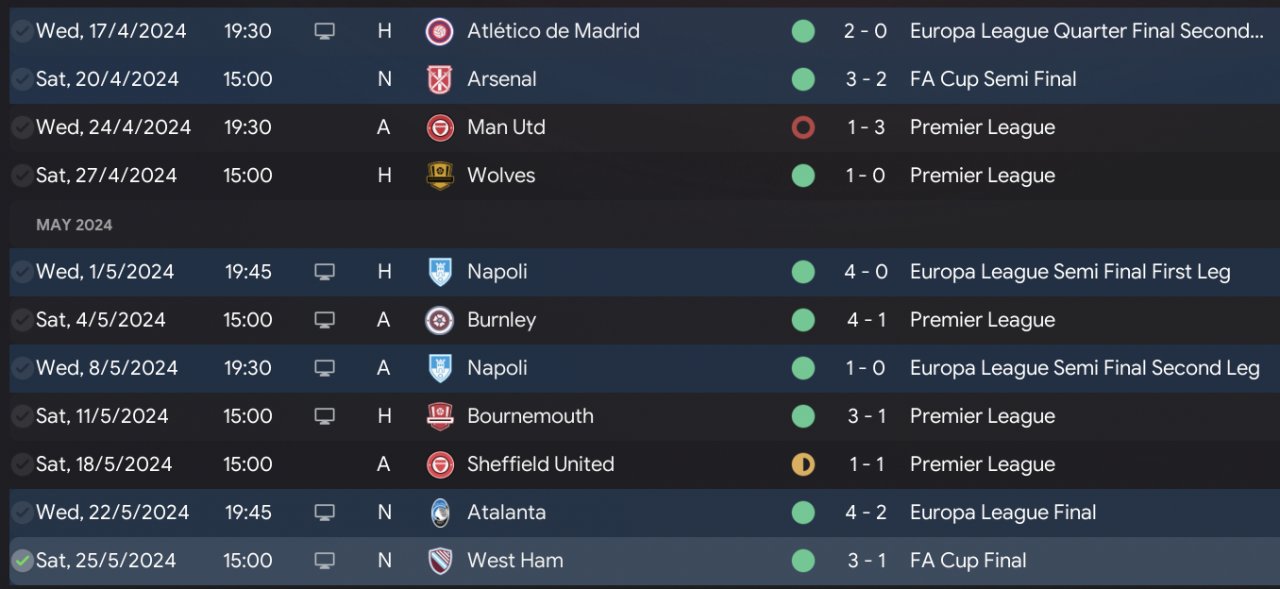Toggle the checkmark for Sheffield United fixture

pos(21,464)
